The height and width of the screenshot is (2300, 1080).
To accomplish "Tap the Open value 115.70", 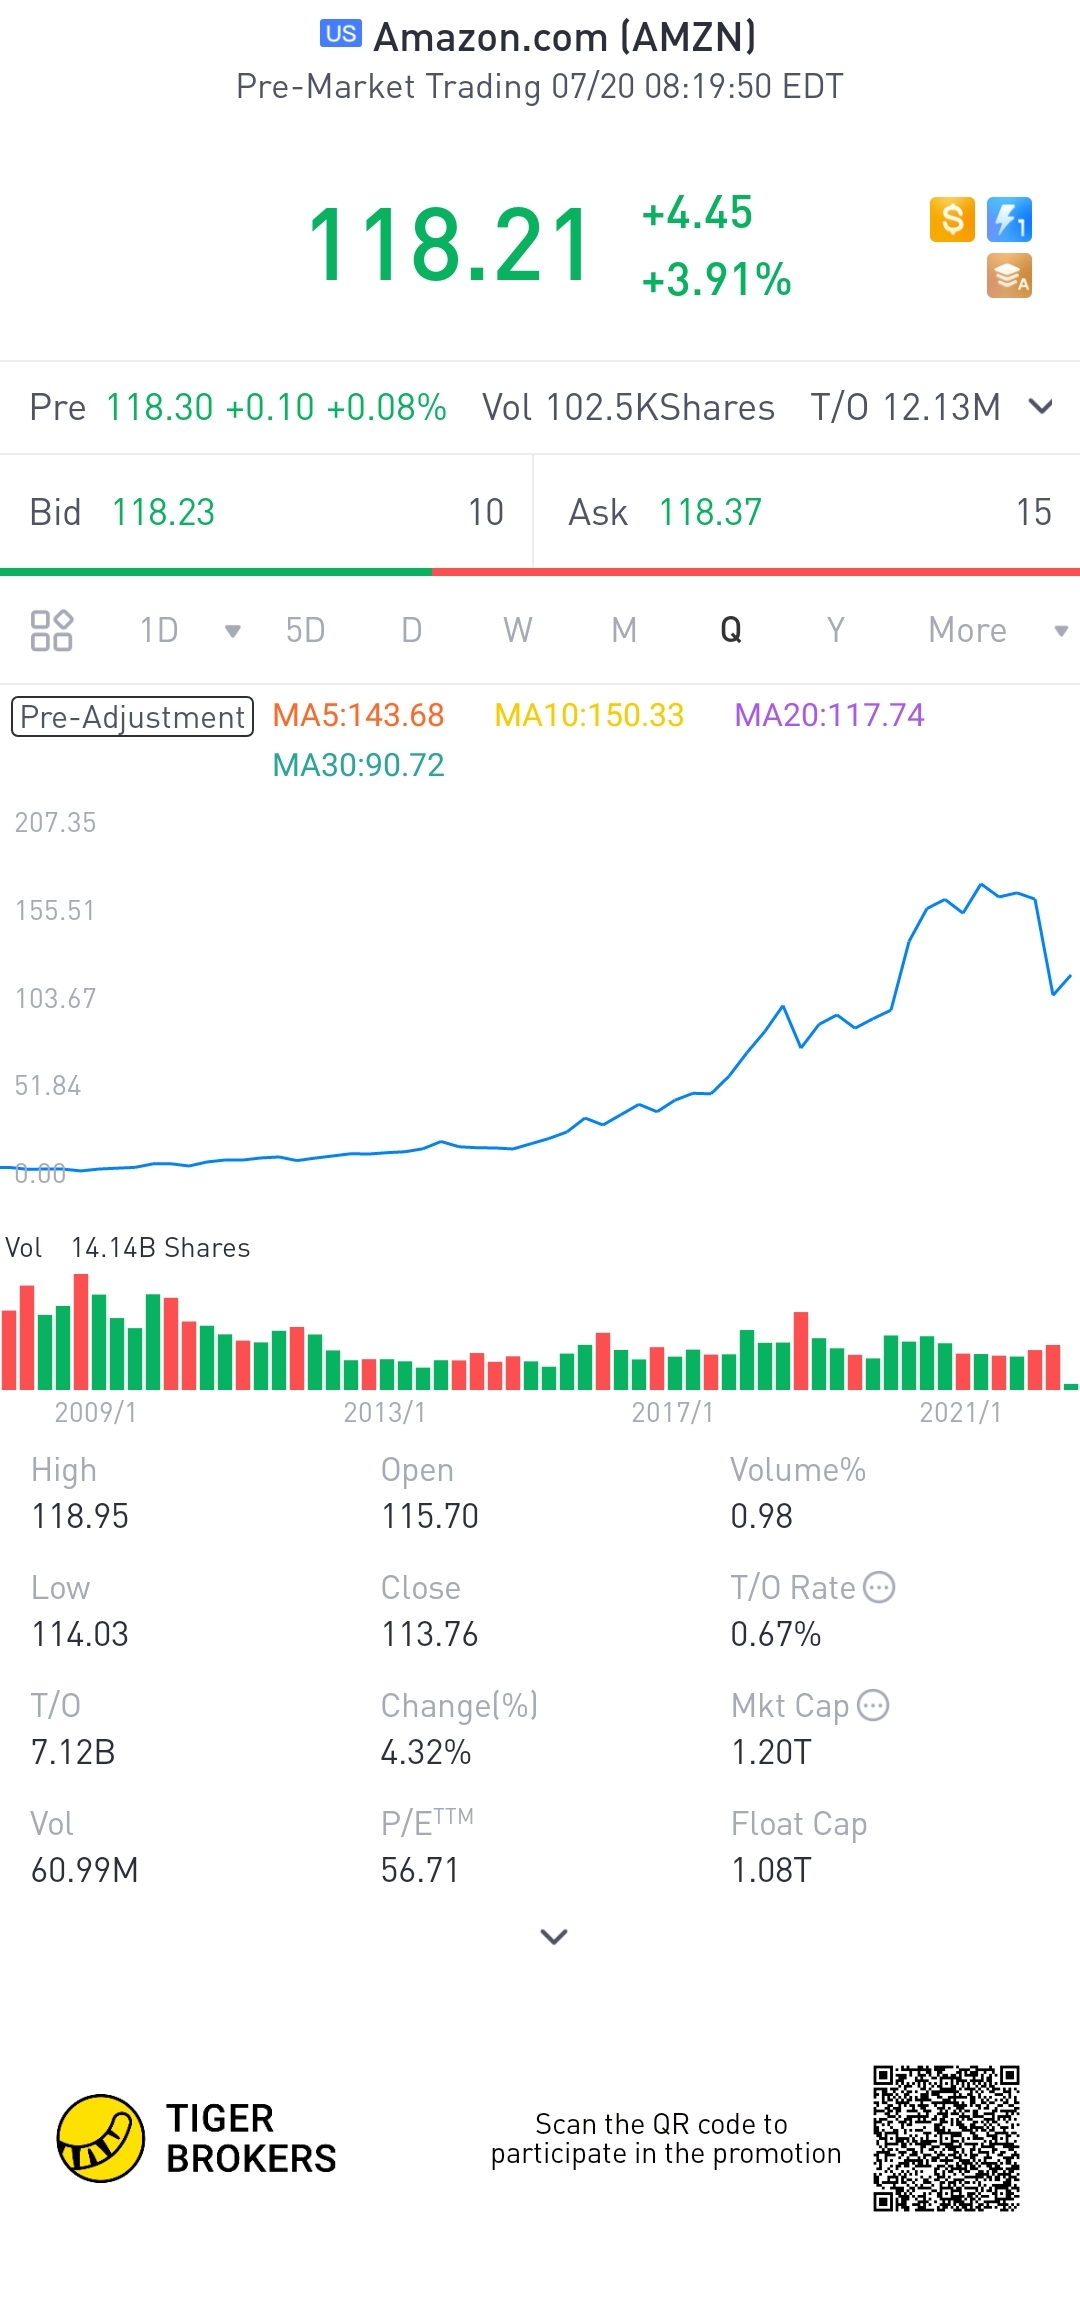I will [430, 1516].
